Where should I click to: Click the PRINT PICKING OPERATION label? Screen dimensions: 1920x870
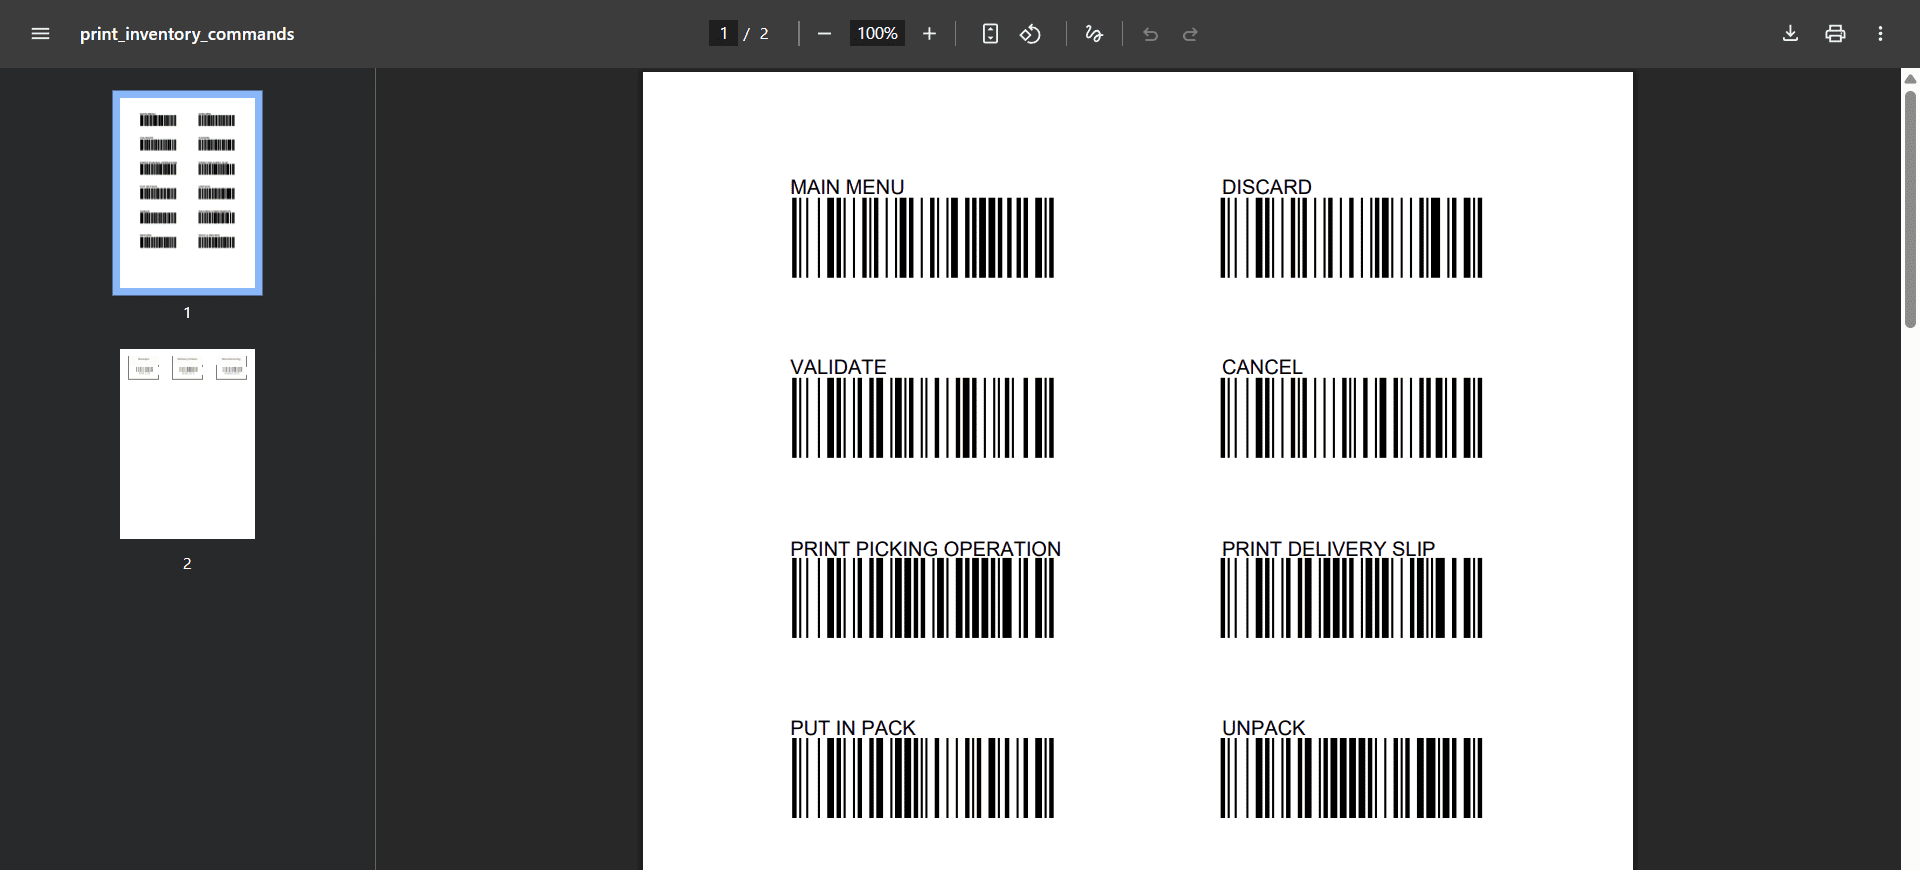tap(925, 549)
